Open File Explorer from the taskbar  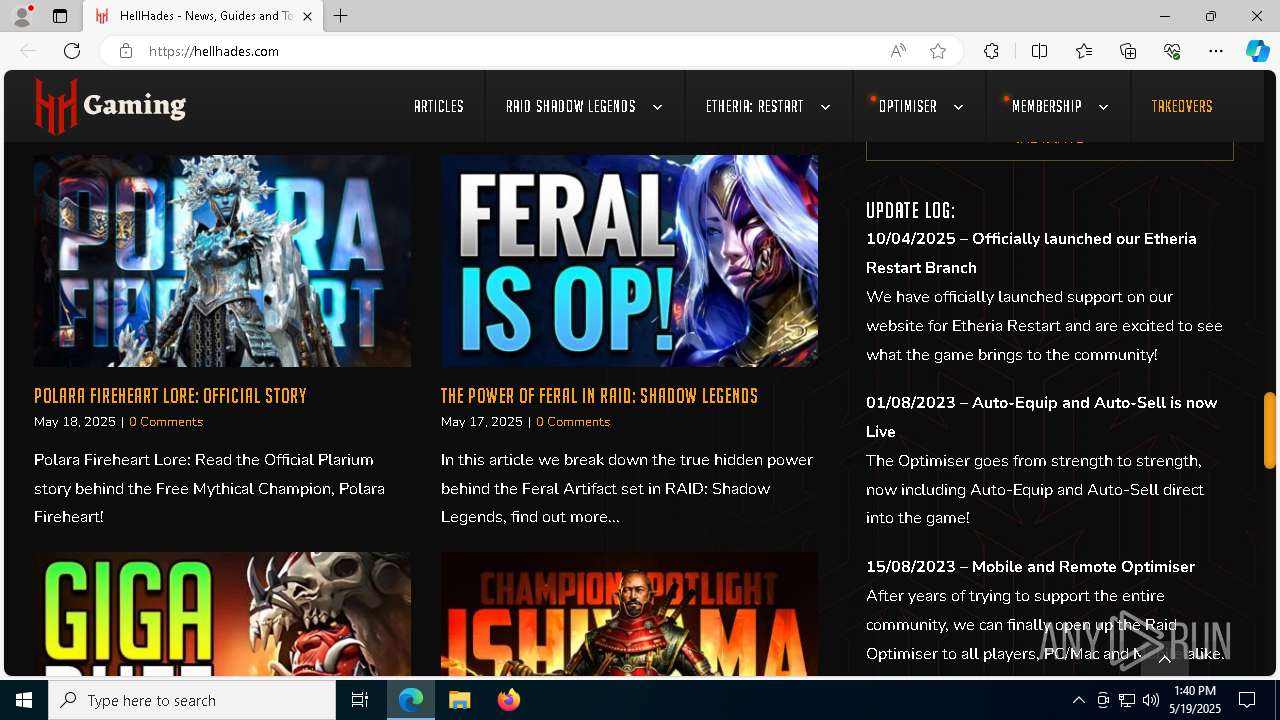click(x=460, y=700)
